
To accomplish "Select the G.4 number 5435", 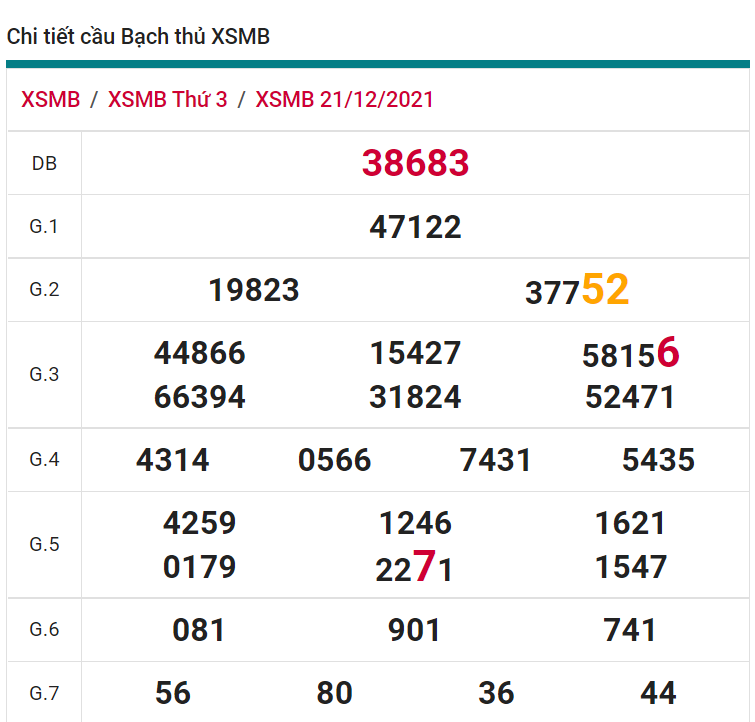I will 658,460.
